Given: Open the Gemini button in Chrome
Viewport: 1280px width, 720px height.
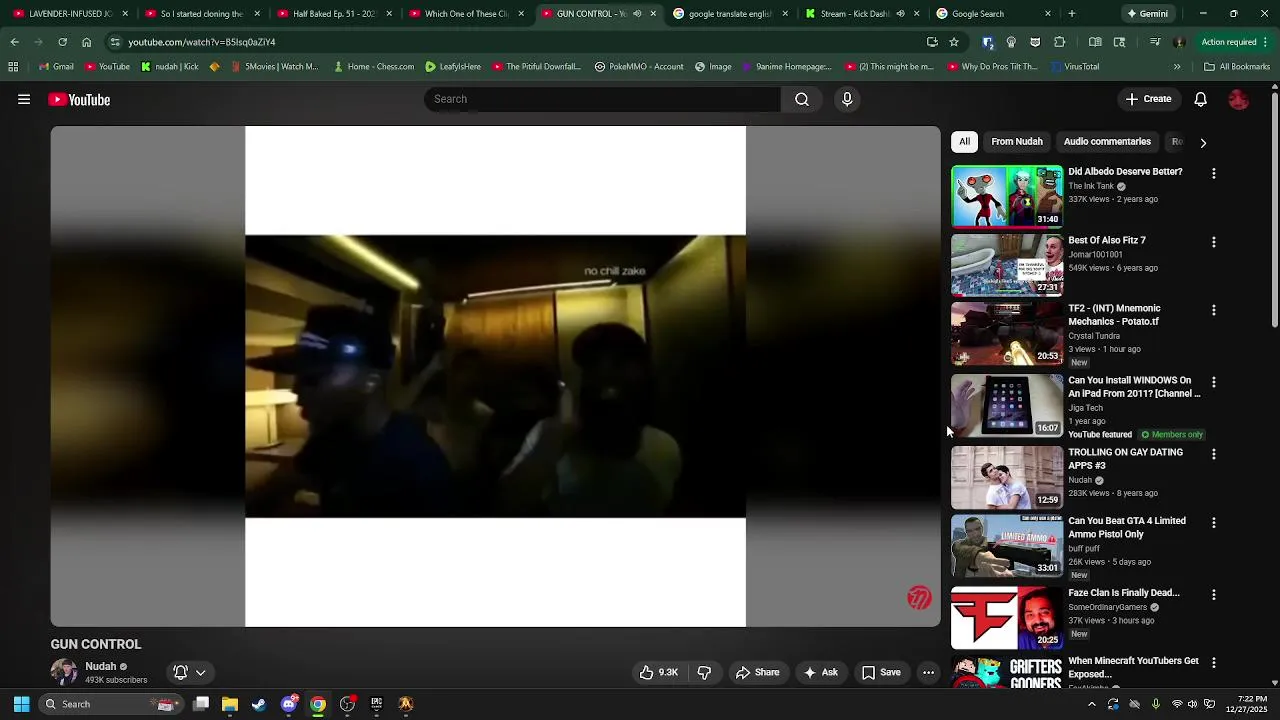Looking at the screenshot, I should [1147, 14].
